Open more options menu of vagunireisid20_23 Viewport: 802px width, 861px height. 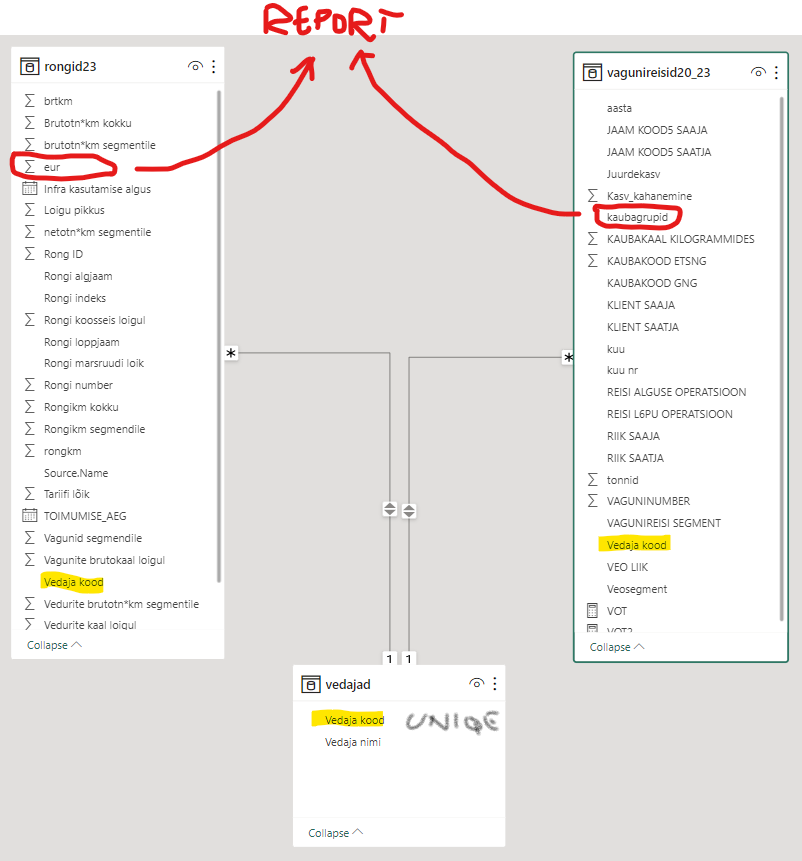[776, 72]
